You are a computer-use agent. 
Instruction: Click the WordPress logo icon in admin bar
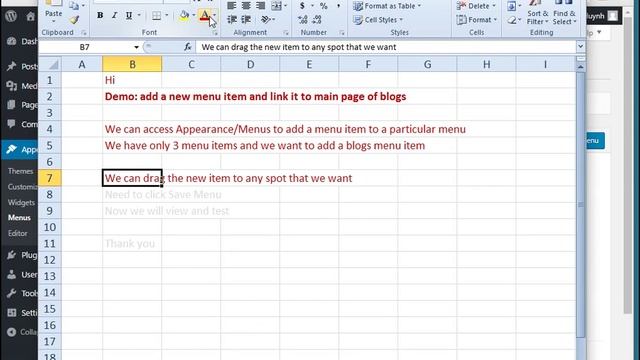click(x=11, y=16)
